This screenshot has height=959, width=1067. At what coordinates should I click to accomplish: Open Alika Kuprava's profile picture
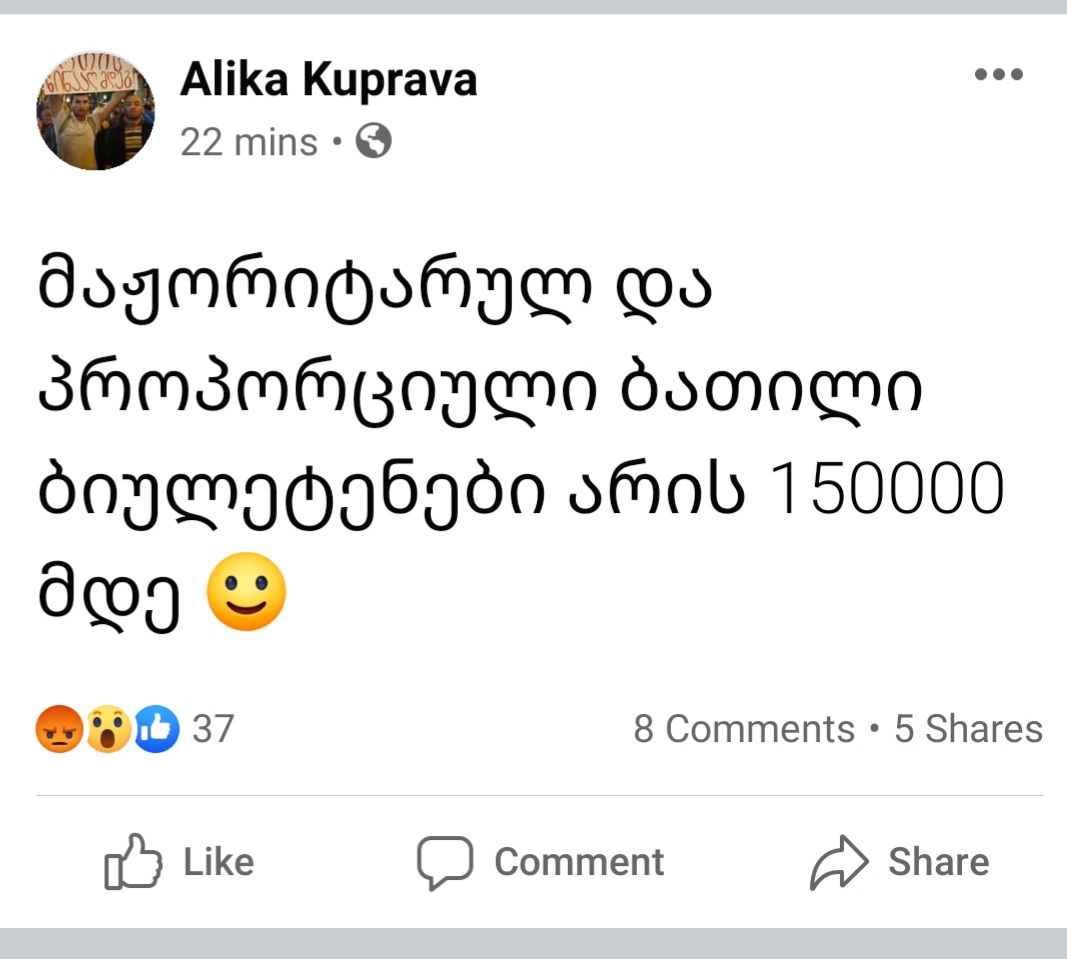coord(96,110)
